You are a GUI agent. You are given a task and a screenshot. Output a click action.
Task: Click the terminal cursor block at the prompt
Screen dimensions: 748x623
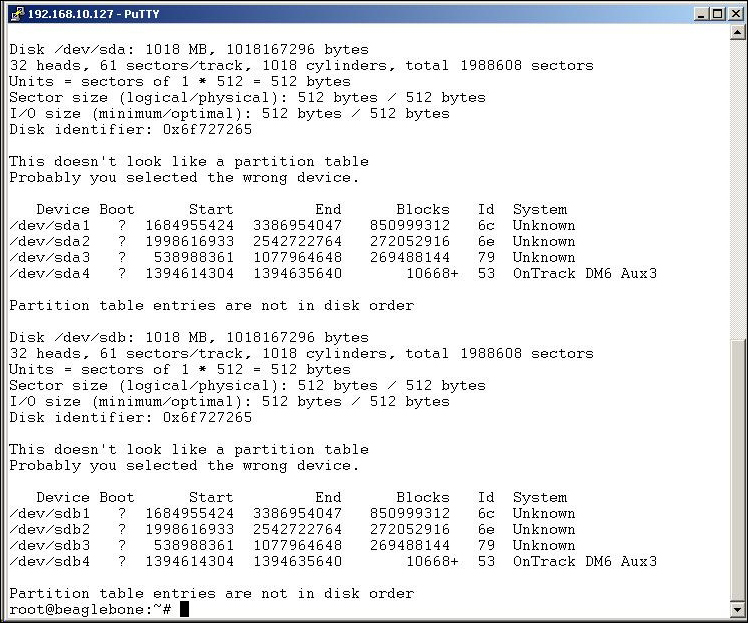pyautogui.click(x=185, y=610)
